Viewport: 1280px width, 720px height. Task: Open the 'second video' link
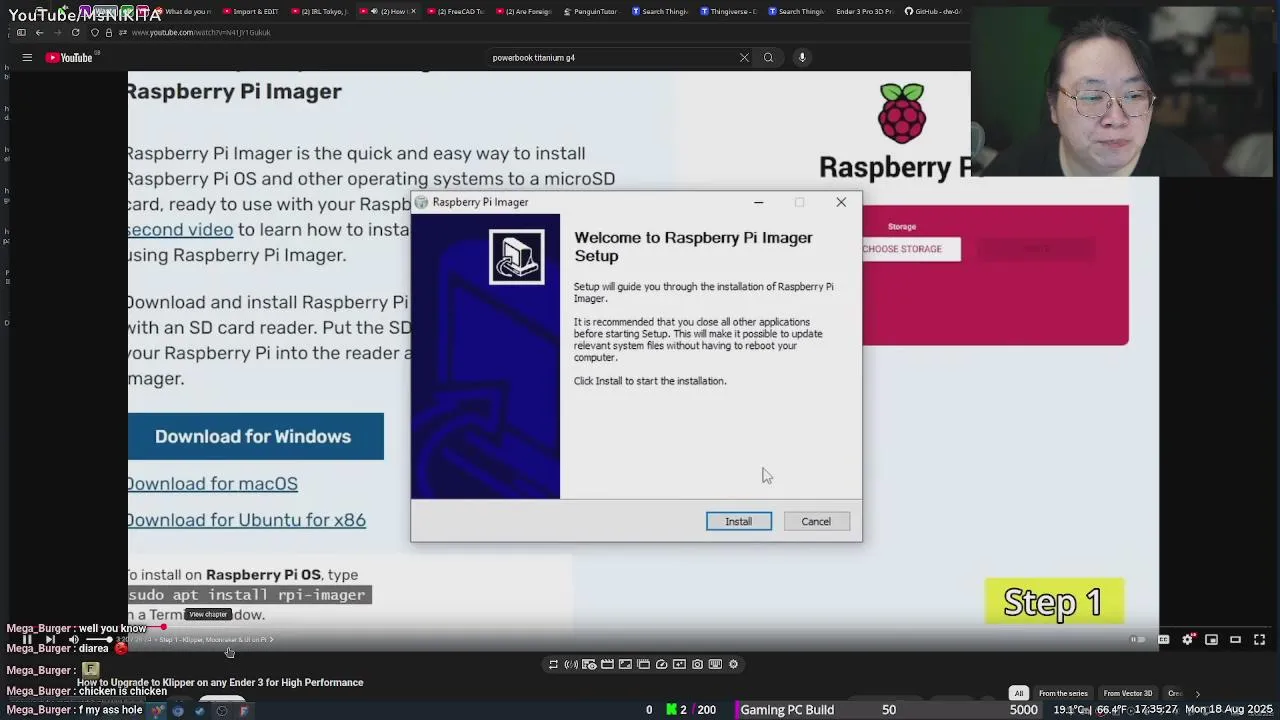180,229
